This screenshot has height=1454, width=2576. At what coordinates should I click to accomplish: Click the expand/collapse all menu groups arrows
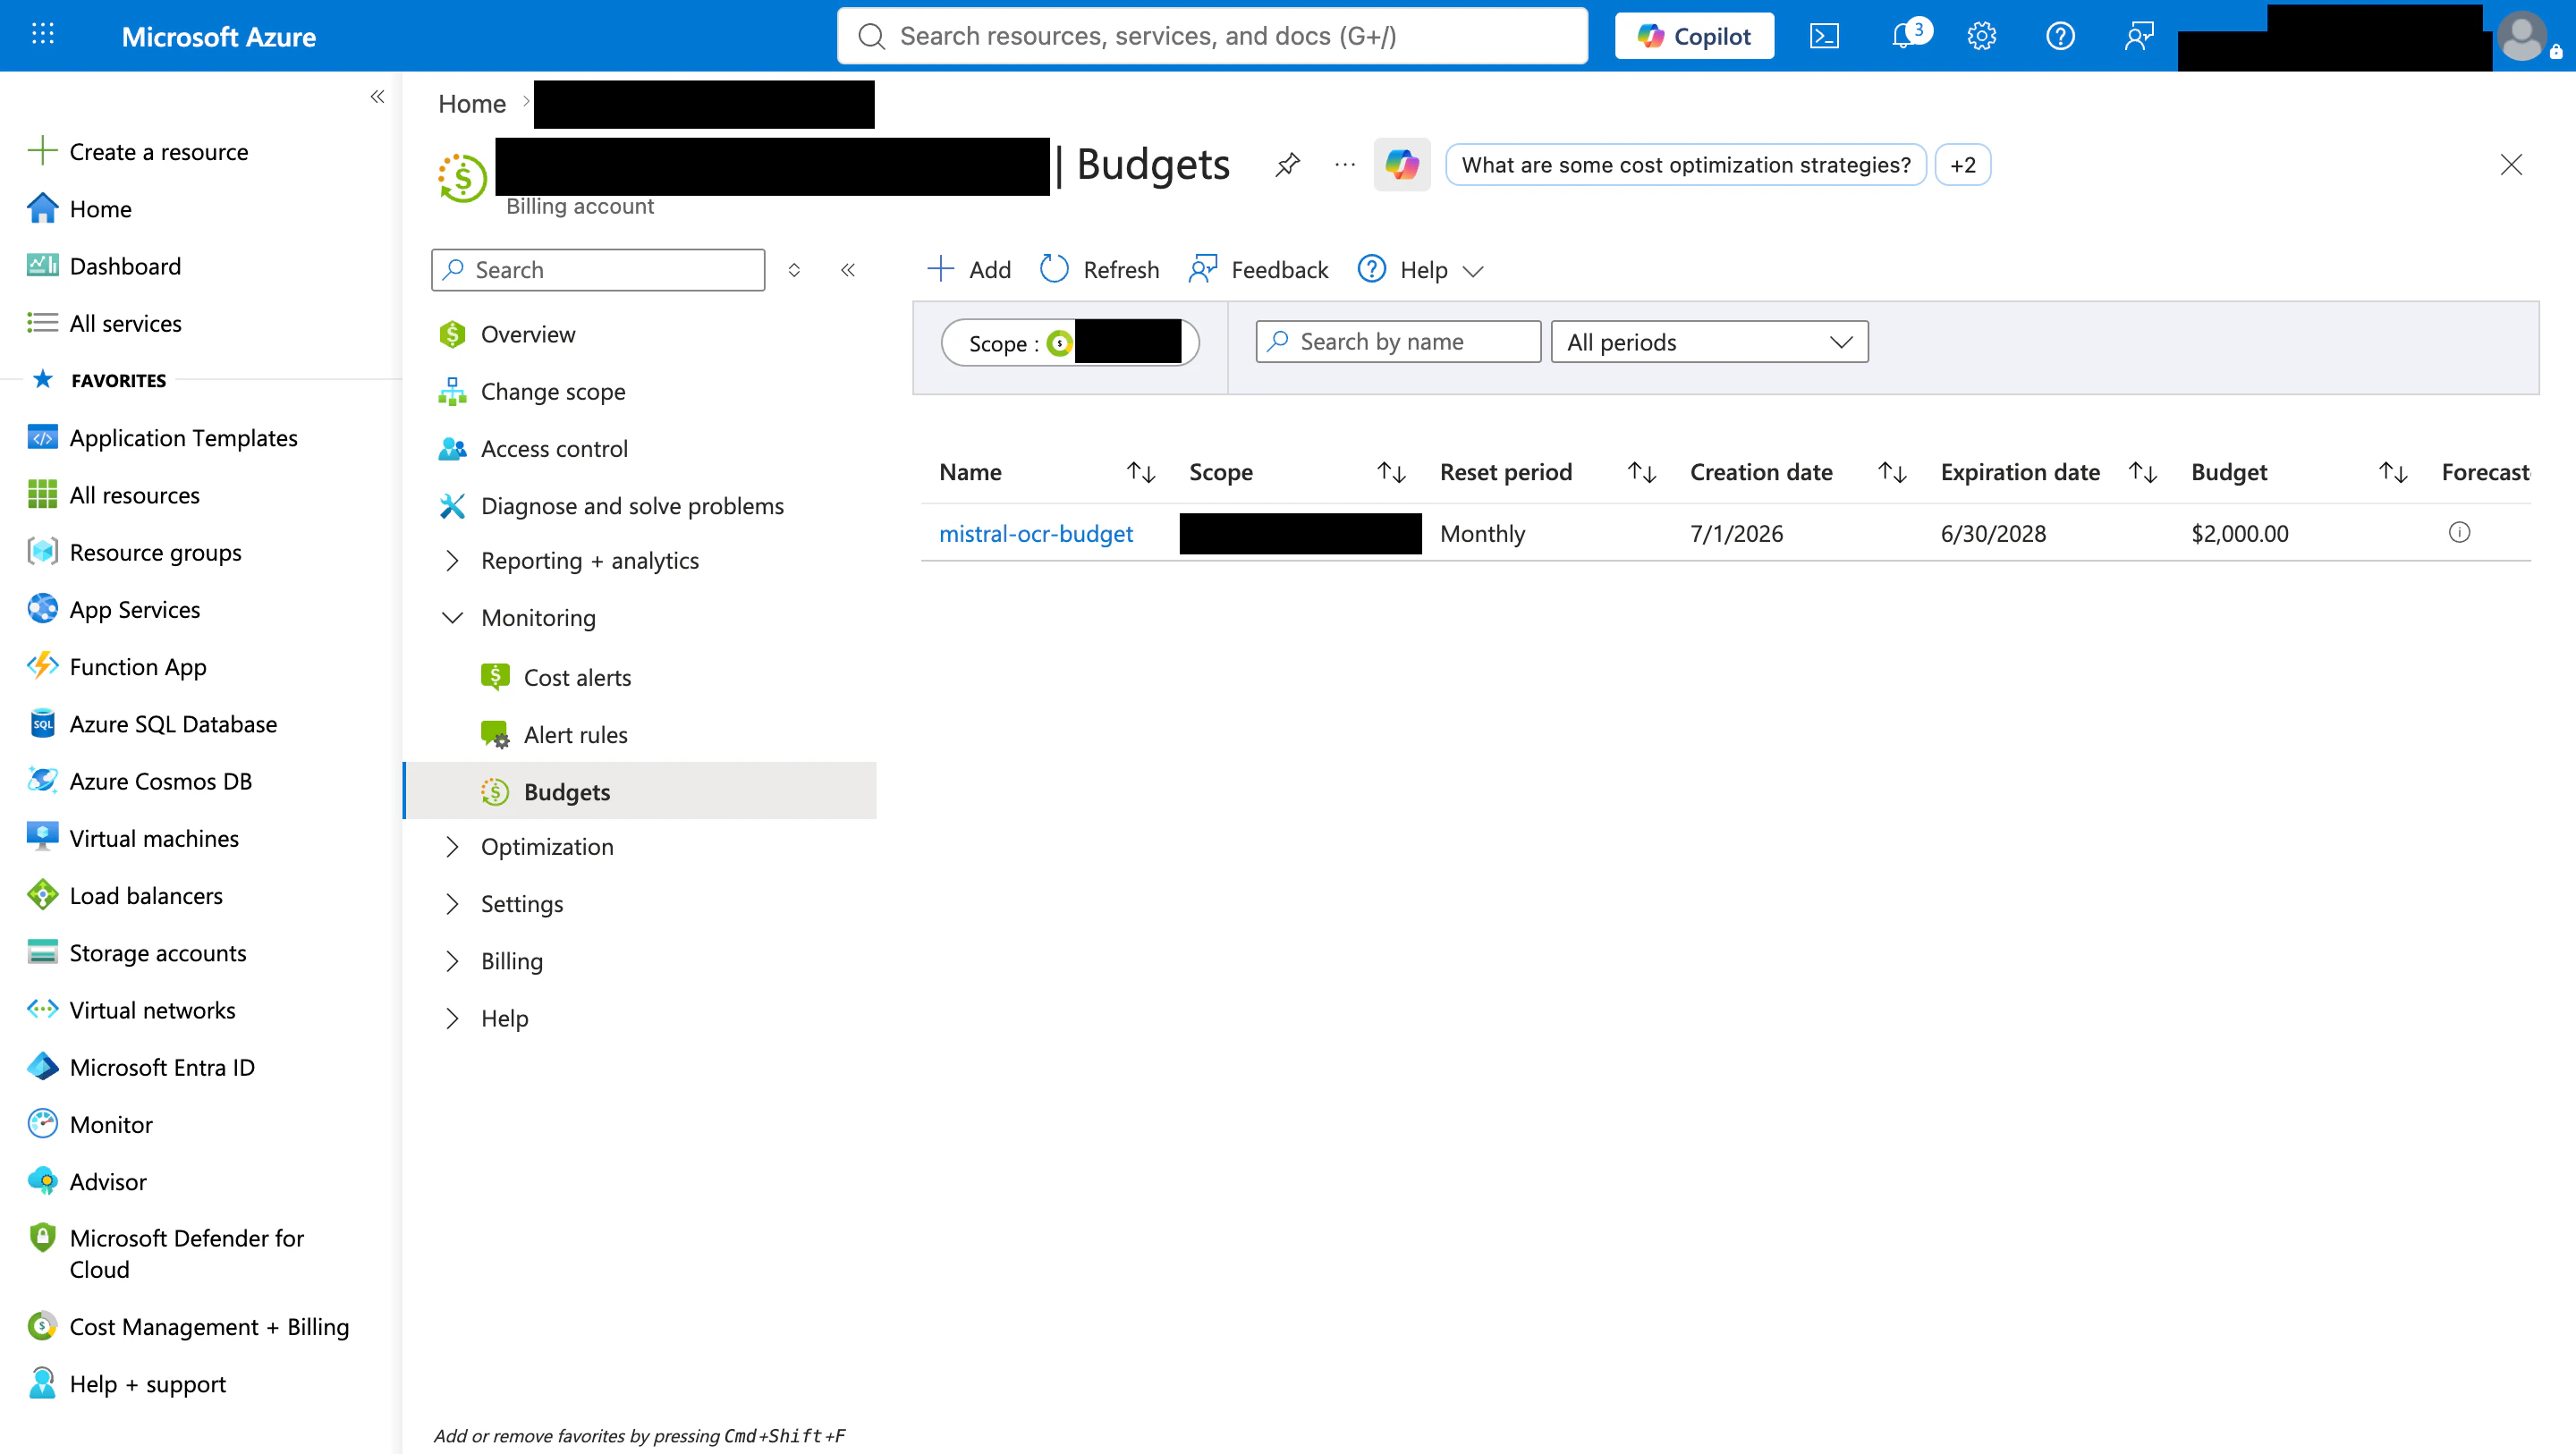(x=794, y=270)
